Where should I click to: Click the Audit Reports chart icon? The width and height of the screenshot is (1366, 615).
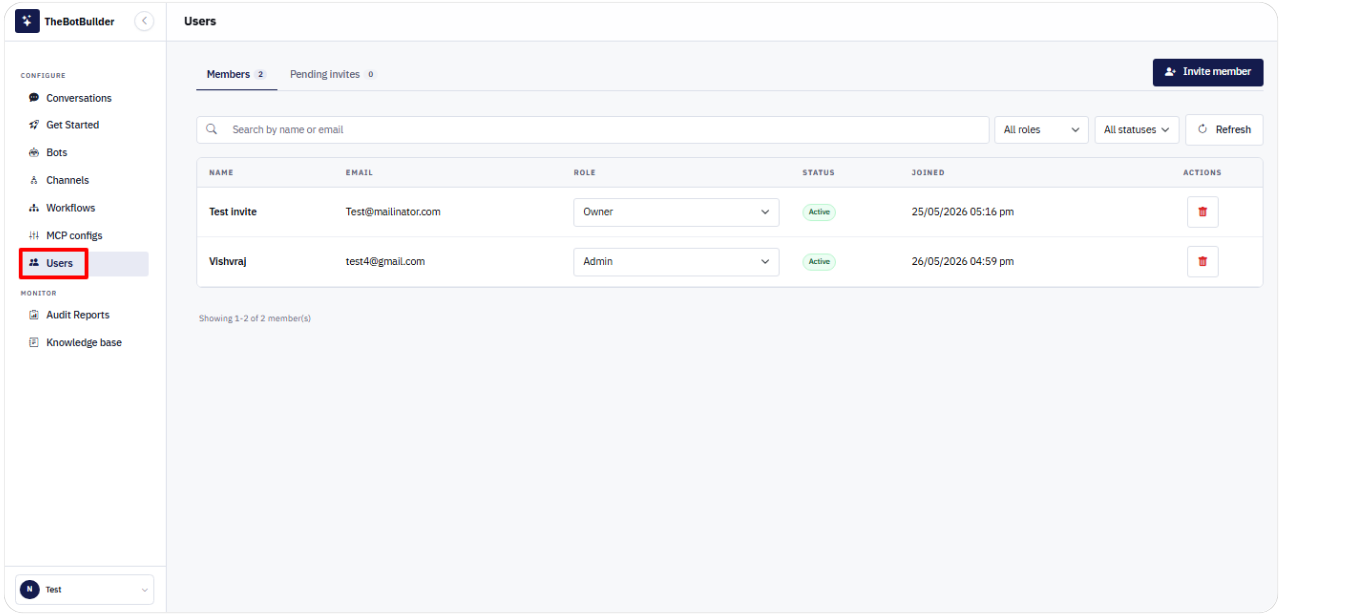34,315
